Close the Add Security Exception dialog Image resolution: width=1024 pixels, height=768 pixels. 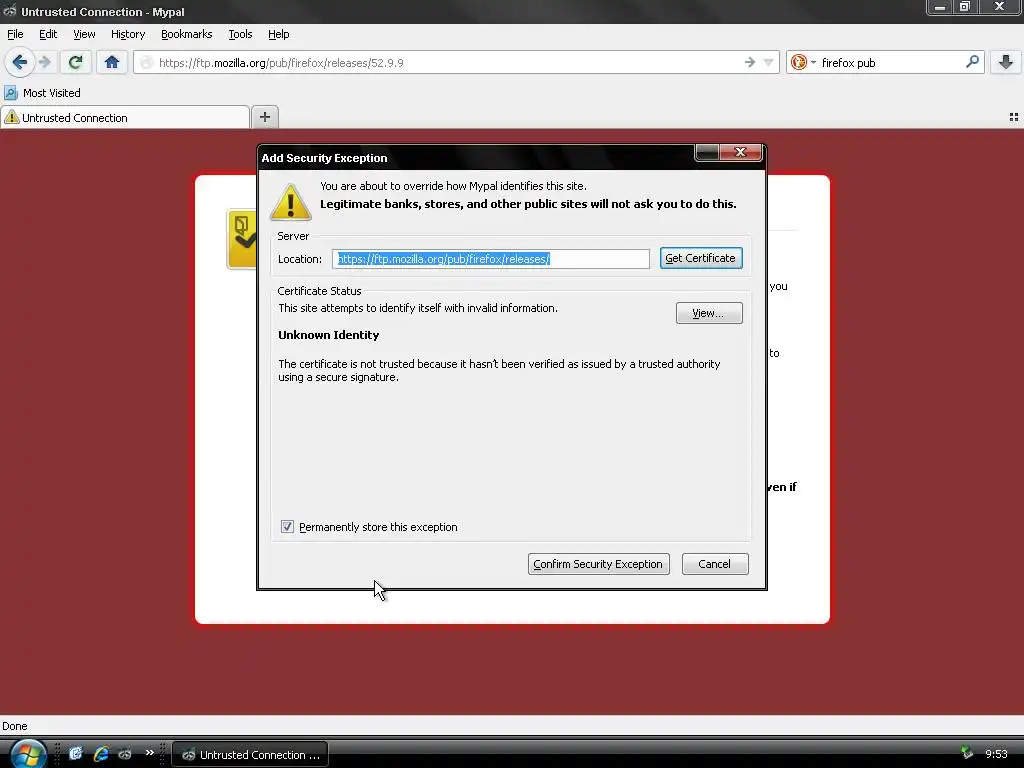pyautogui.click(x=741, y=152)
